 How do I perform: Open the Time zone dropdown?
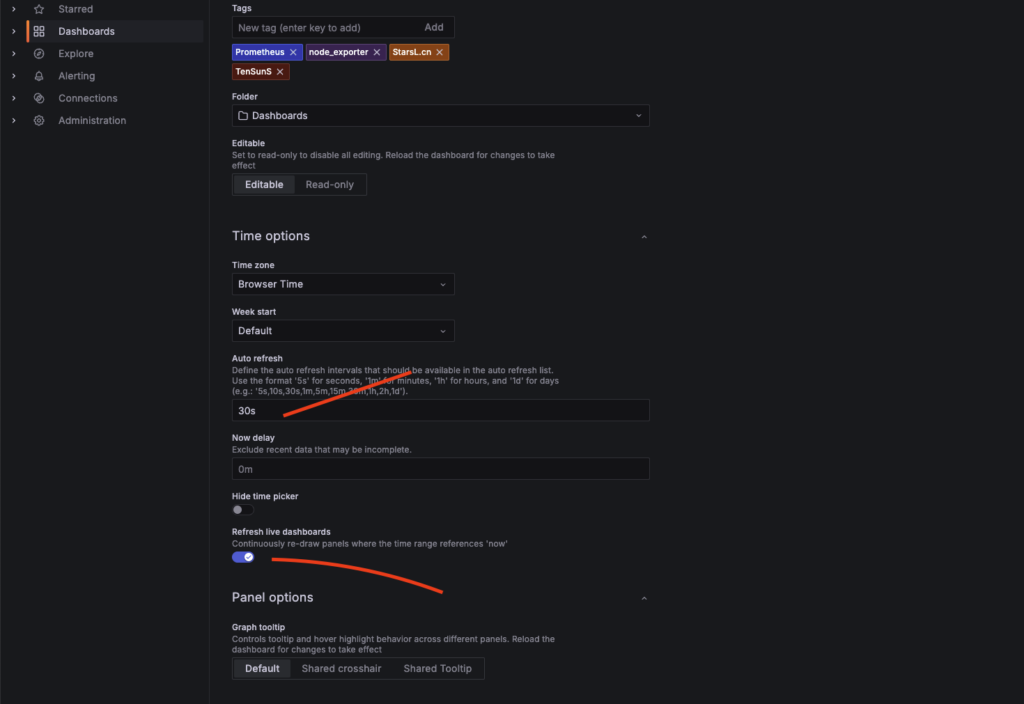tap(343, 284)
